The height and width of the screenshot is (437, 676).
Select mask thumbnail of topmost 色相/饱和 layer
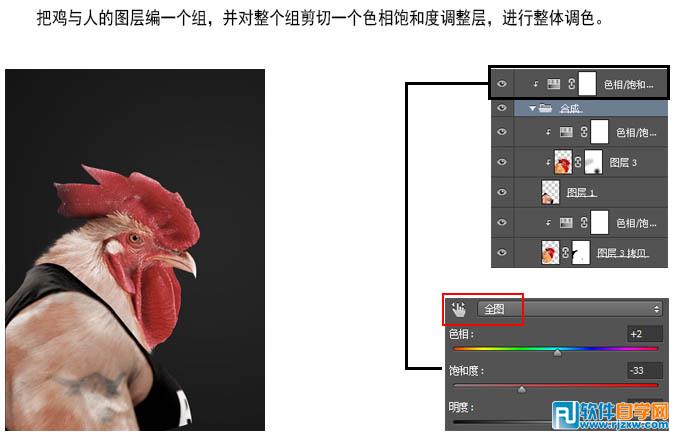(587, 84)
